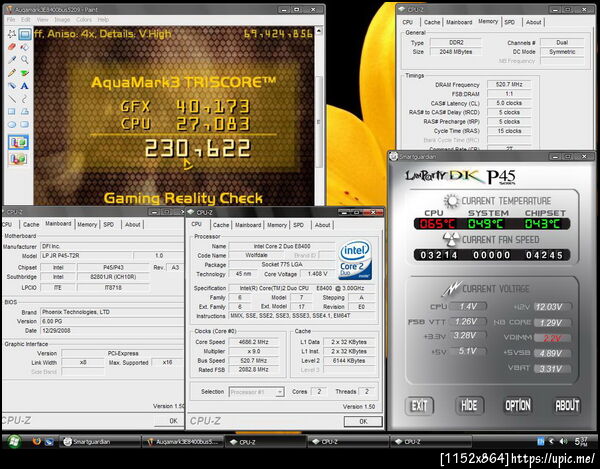Open Cache tab in motherboard CPU-Z window

(x=31, y=225)
